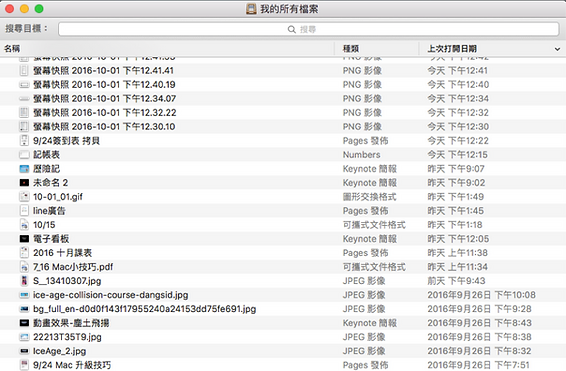Select file name S__13410307.jpg
This screenshot has width=566, height=371.
pos(67,281)
